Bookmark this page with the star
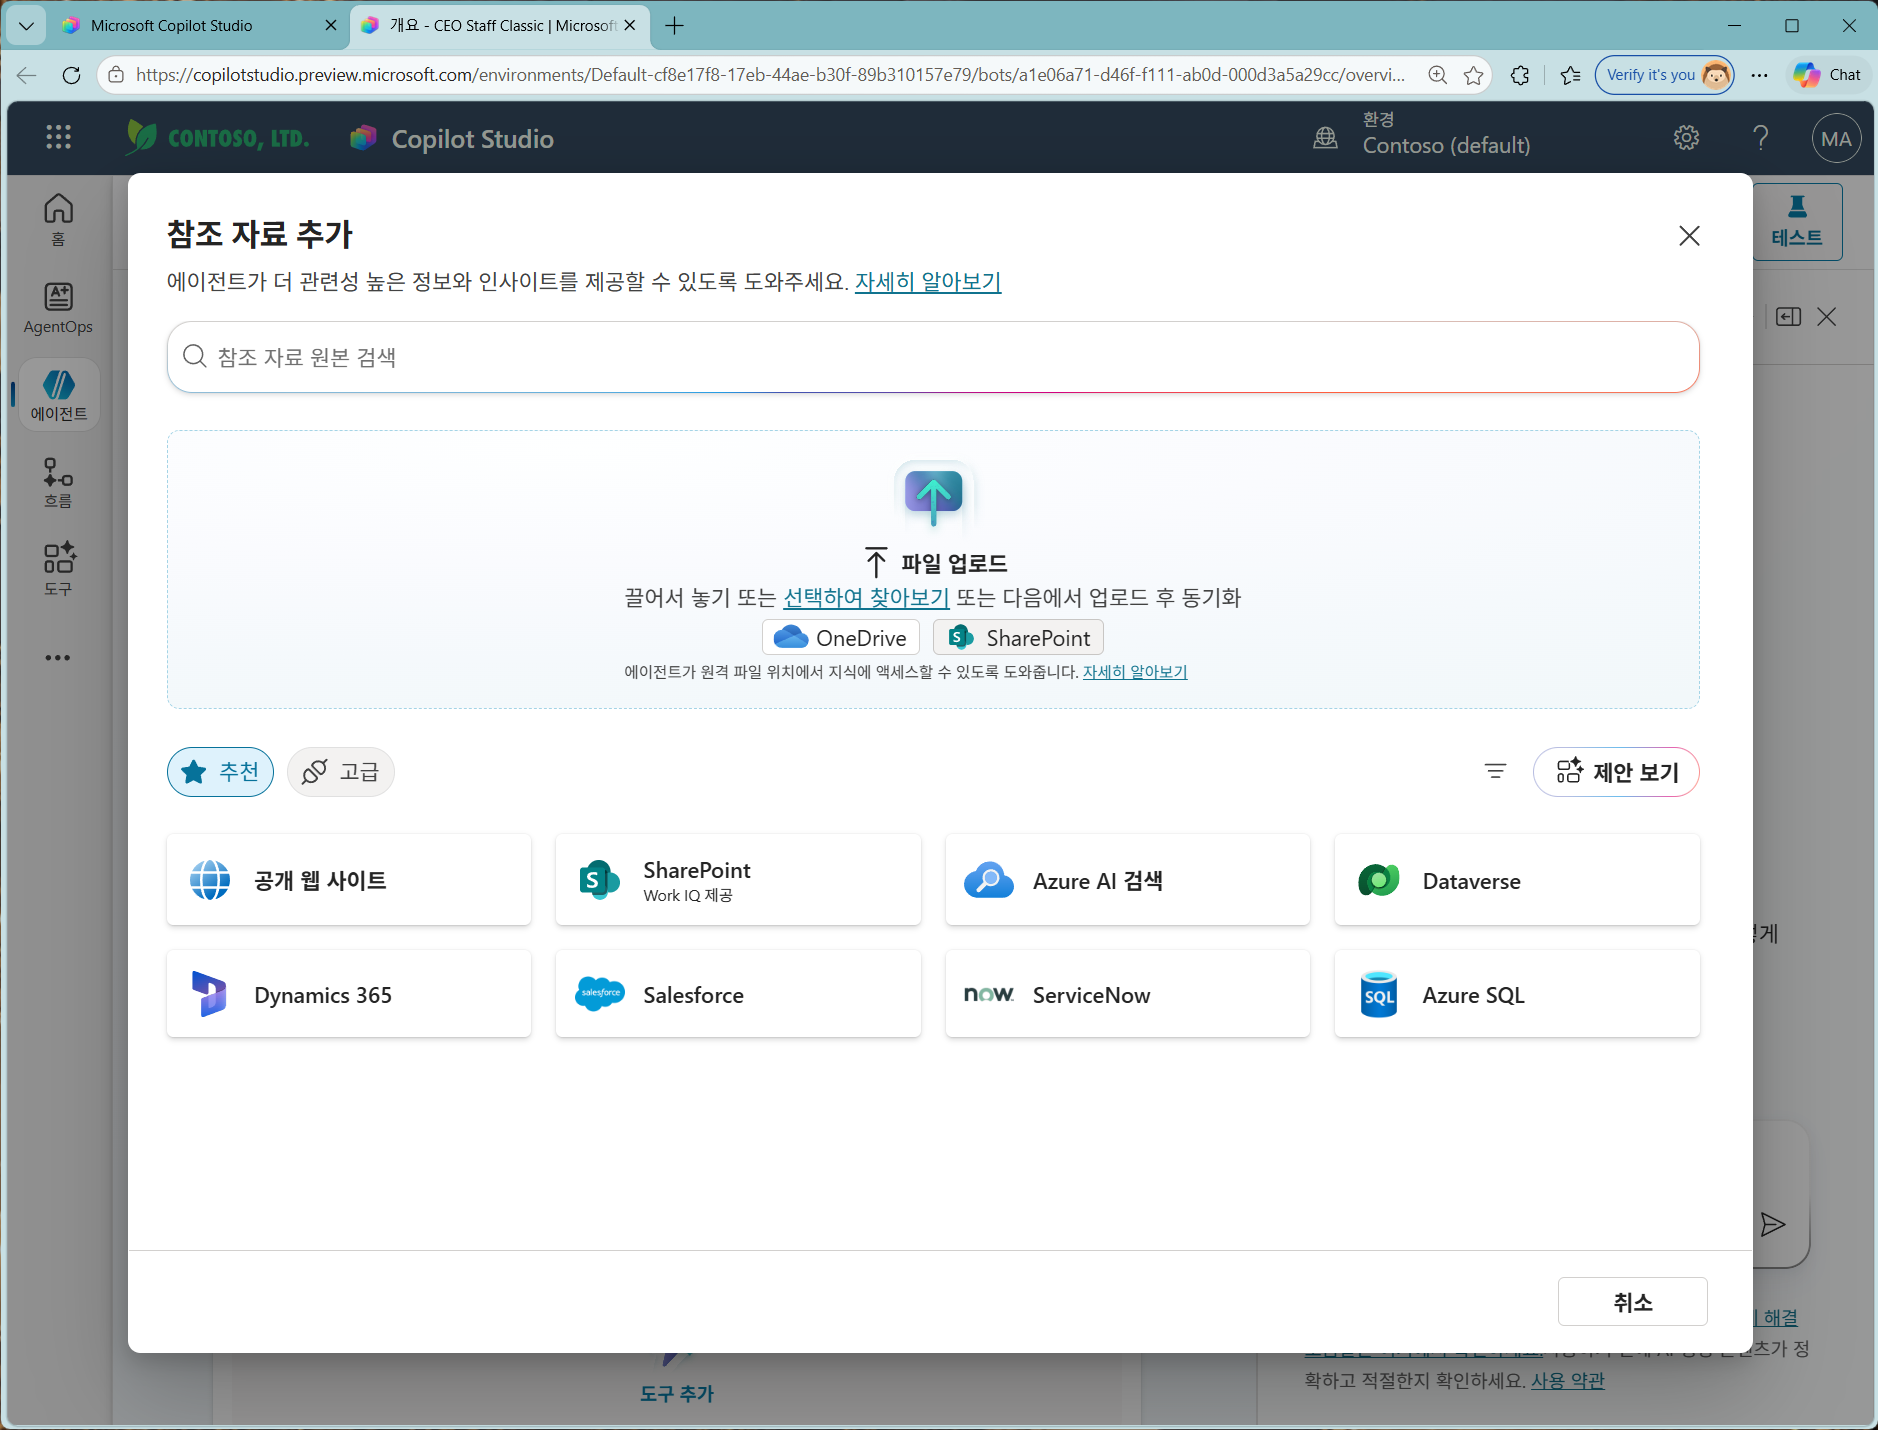Viewport: 1878px width, 1430px height. click(x=1473, y=75)
